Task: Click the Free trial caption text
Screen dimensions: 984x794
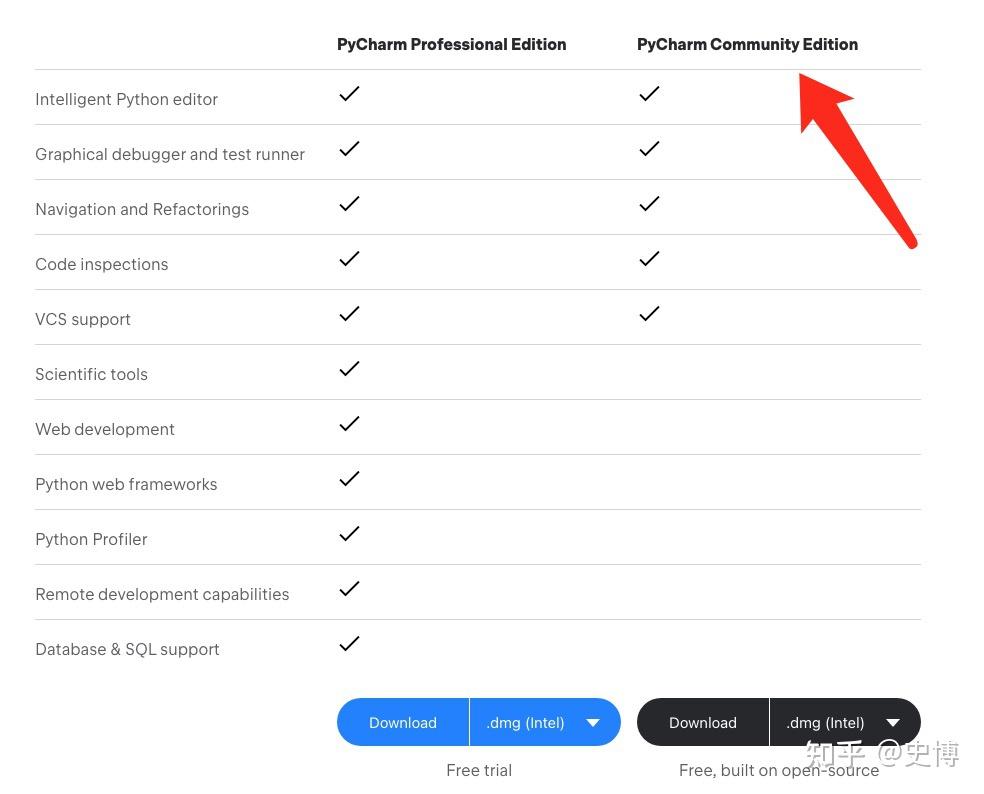Action: (479, 770)
